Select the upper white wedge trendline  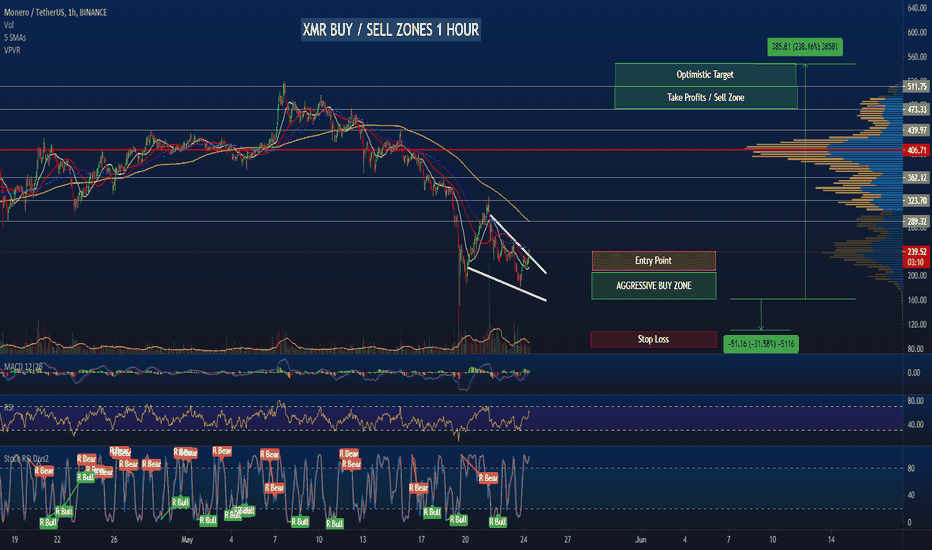point(518,243)
